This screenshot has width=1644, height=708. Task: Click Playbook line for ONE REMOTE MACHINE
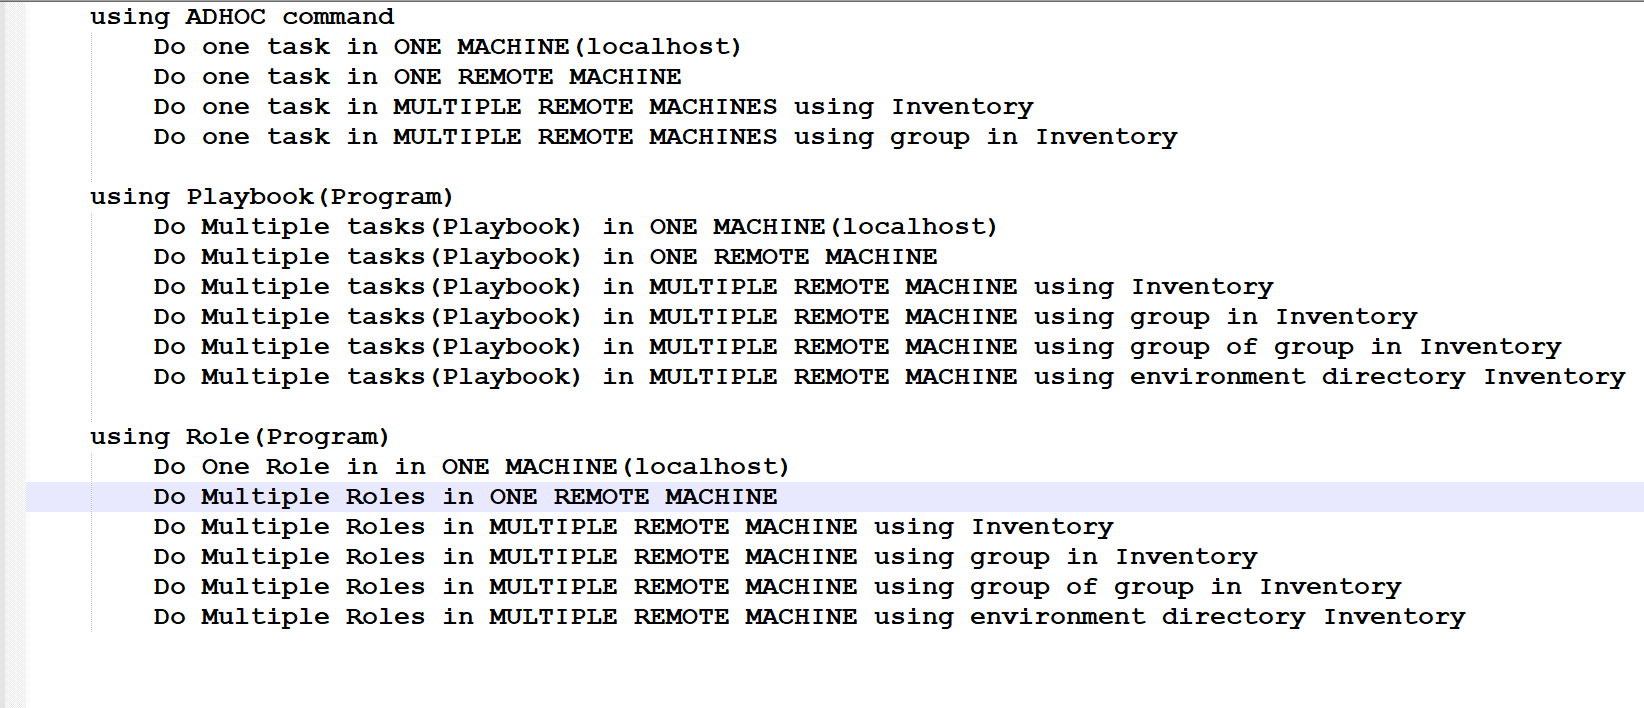point(545,257)
